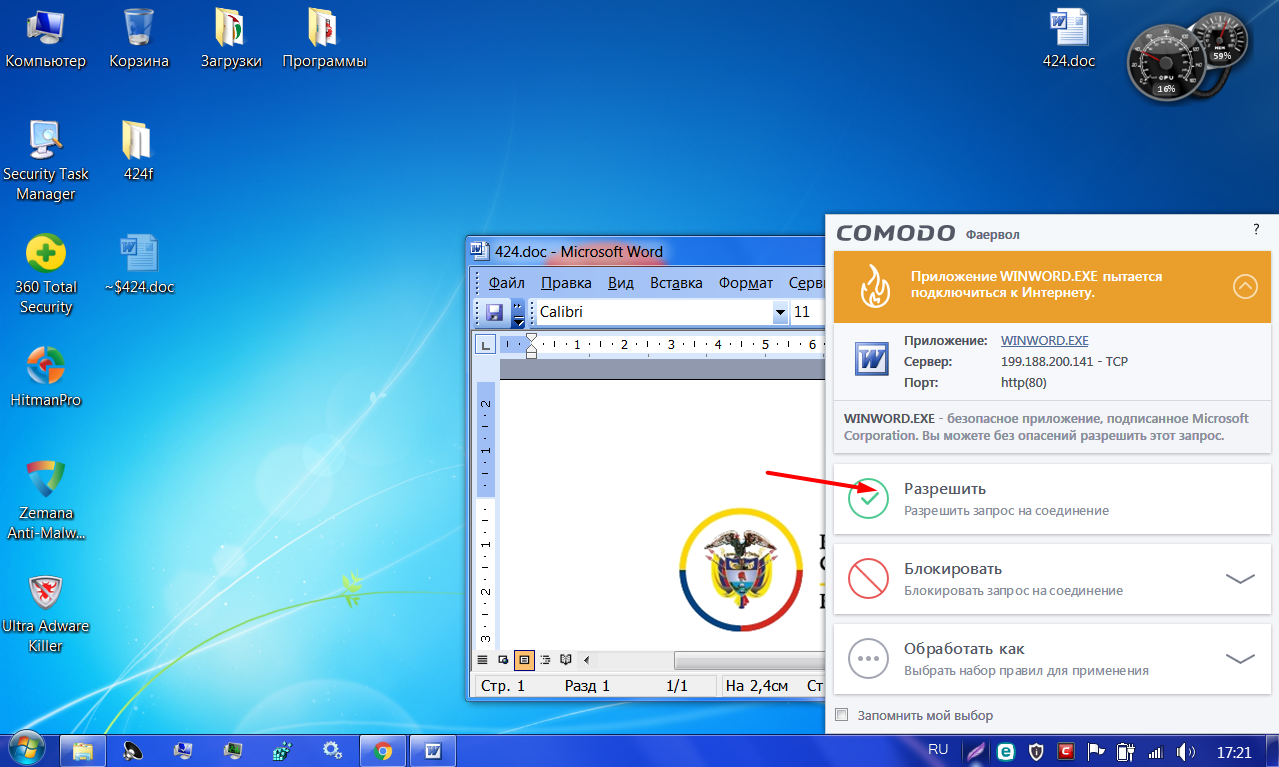Open the Файл menu in Word
Image resolution: width=1279 pixels, height=767 pixels.
(x=507, y=282)
